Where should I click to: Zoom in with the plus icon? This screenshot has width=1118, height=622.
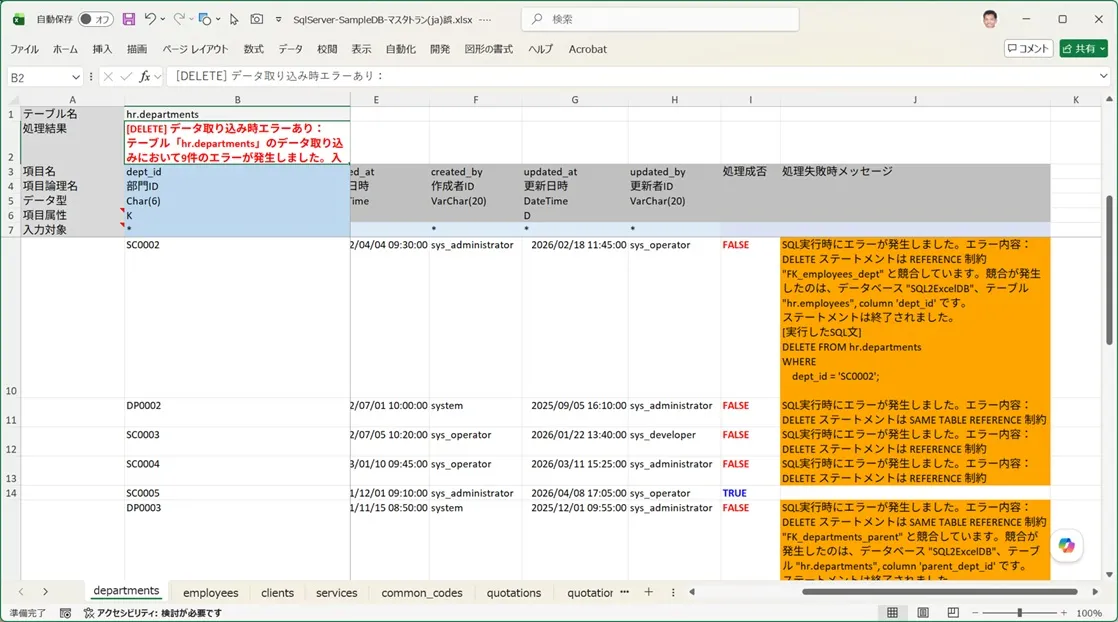click(x=1064, y=613)
